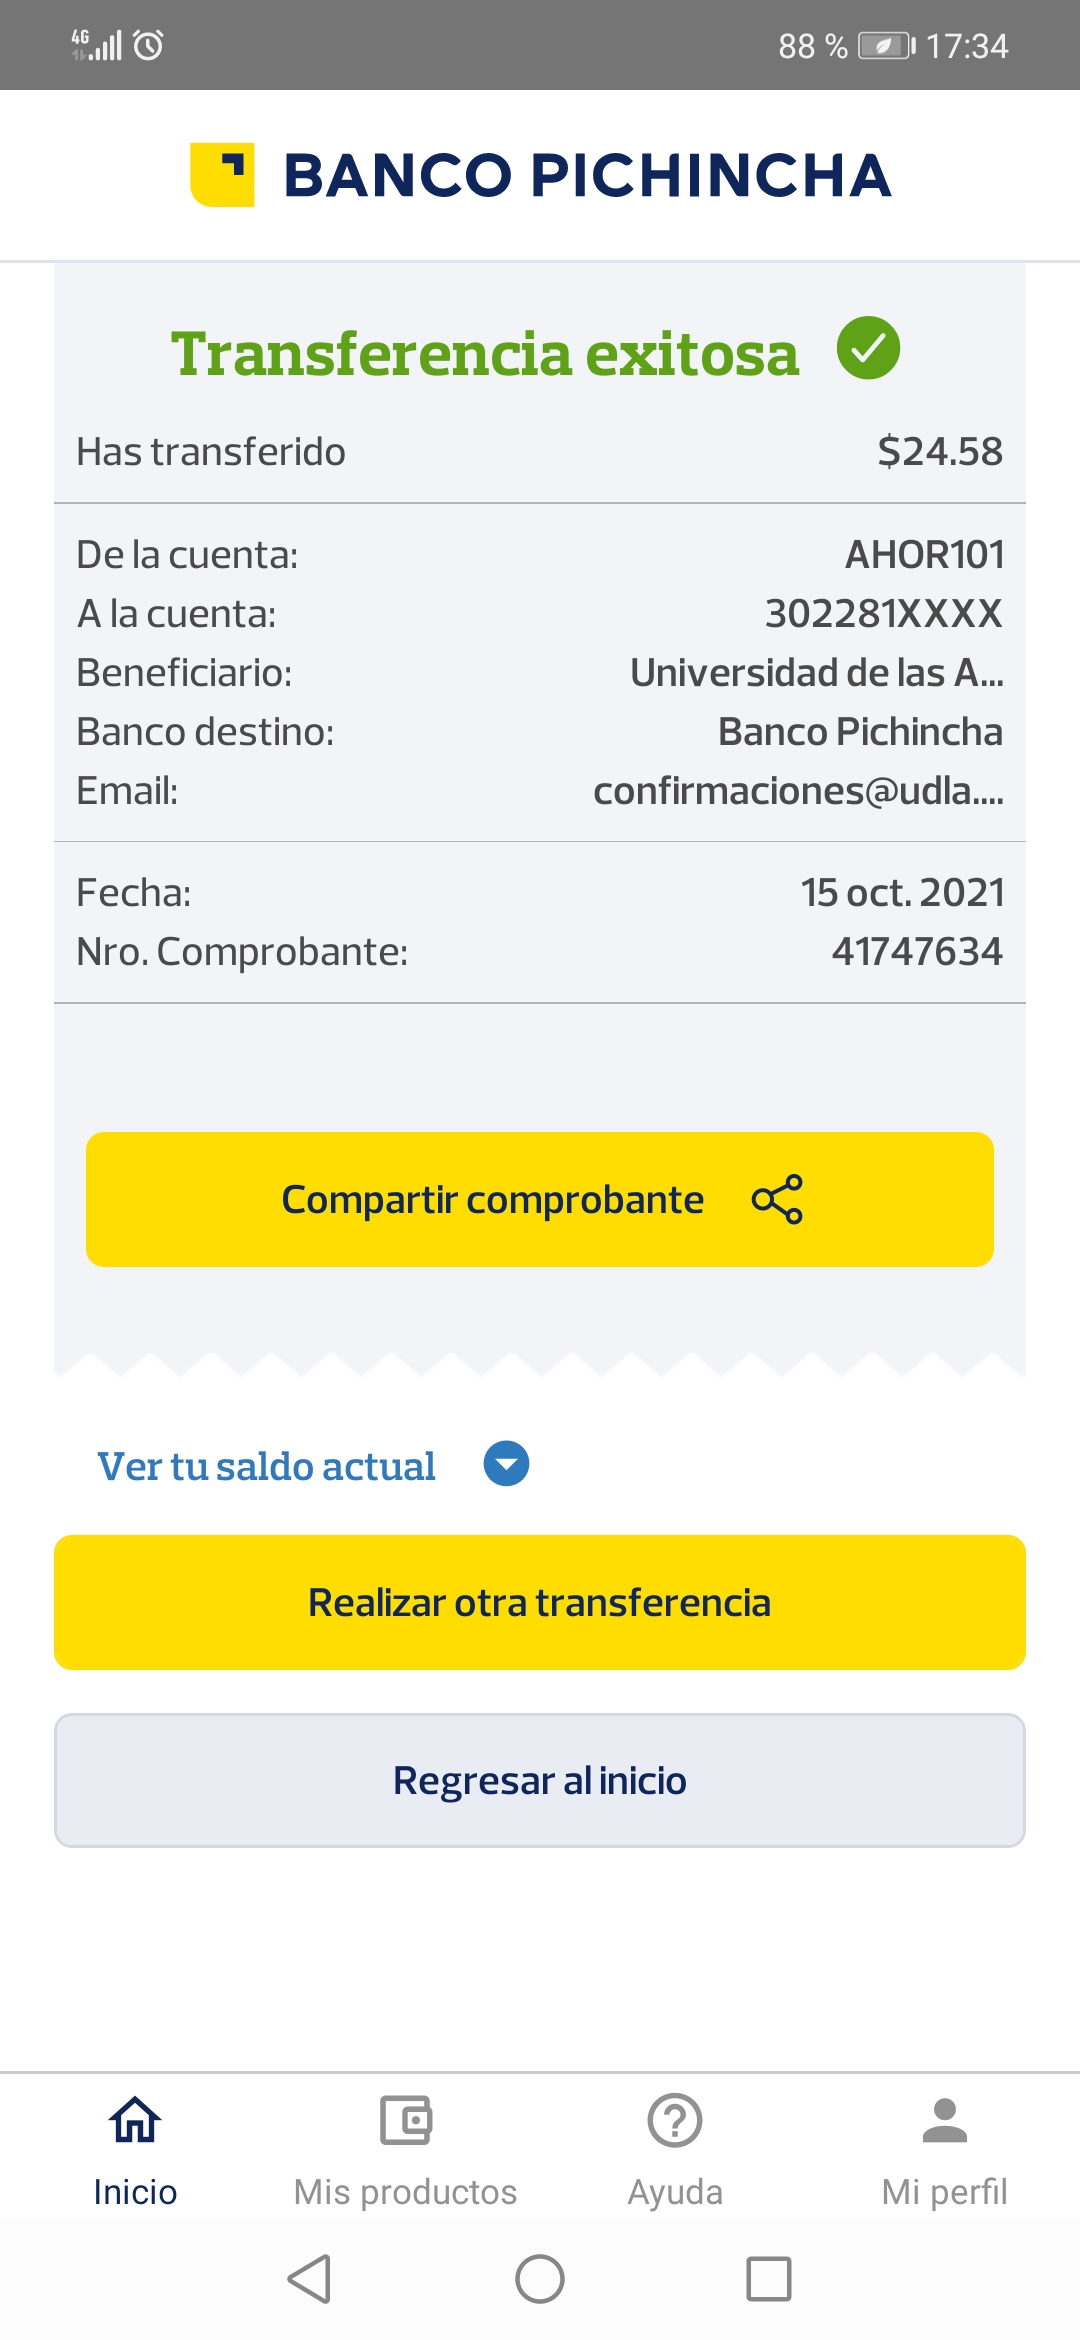
Task: Show balance via Ver tu saldo actual
Action: 266,1466
